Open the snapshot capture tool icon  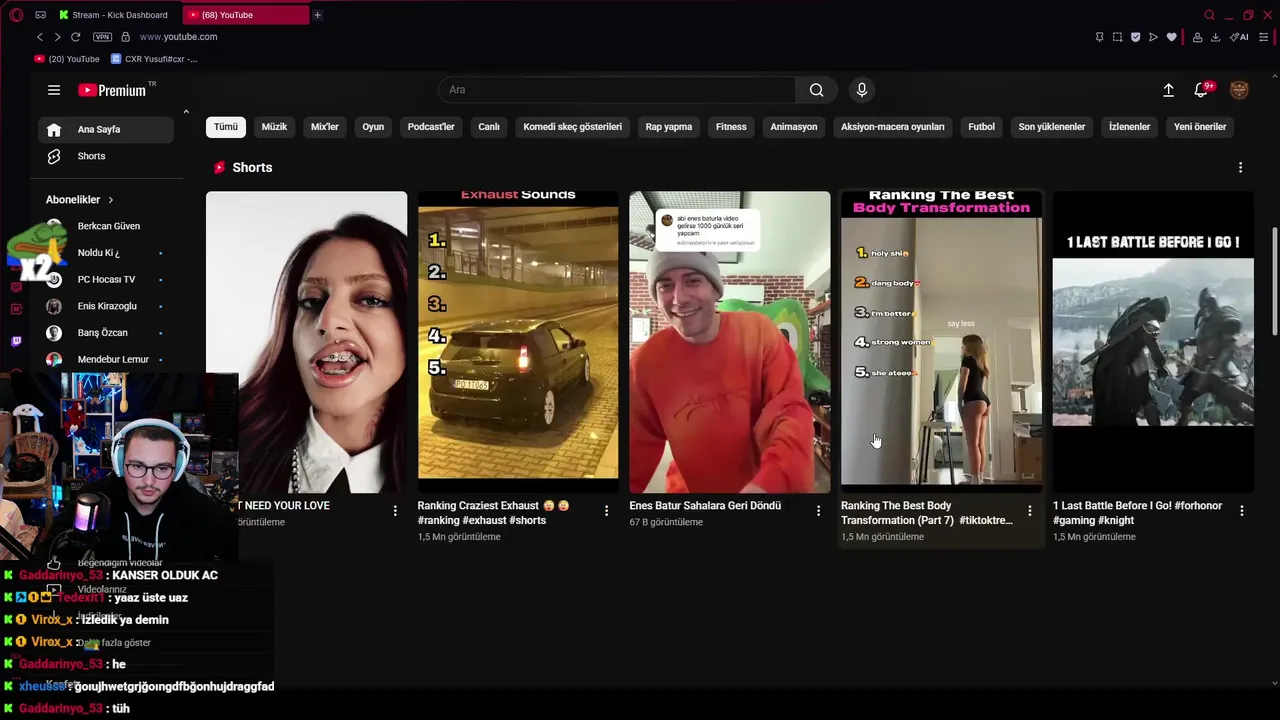point(1117,37)
